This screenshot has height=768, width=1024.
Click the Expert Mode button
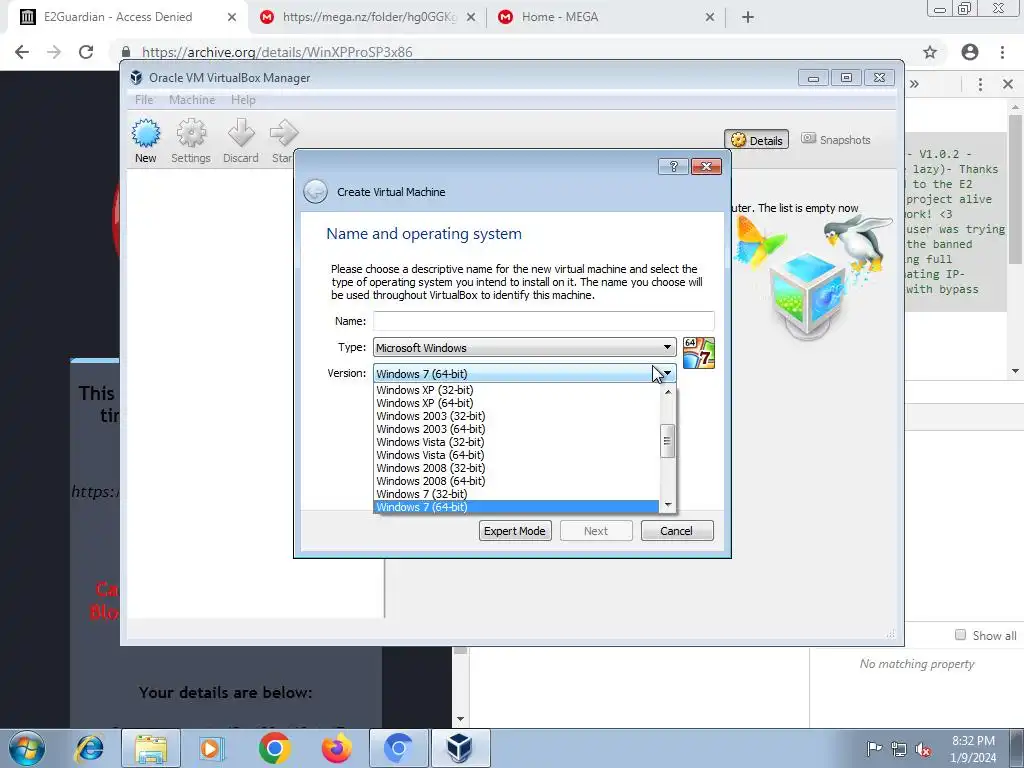[x=515, y=531]
